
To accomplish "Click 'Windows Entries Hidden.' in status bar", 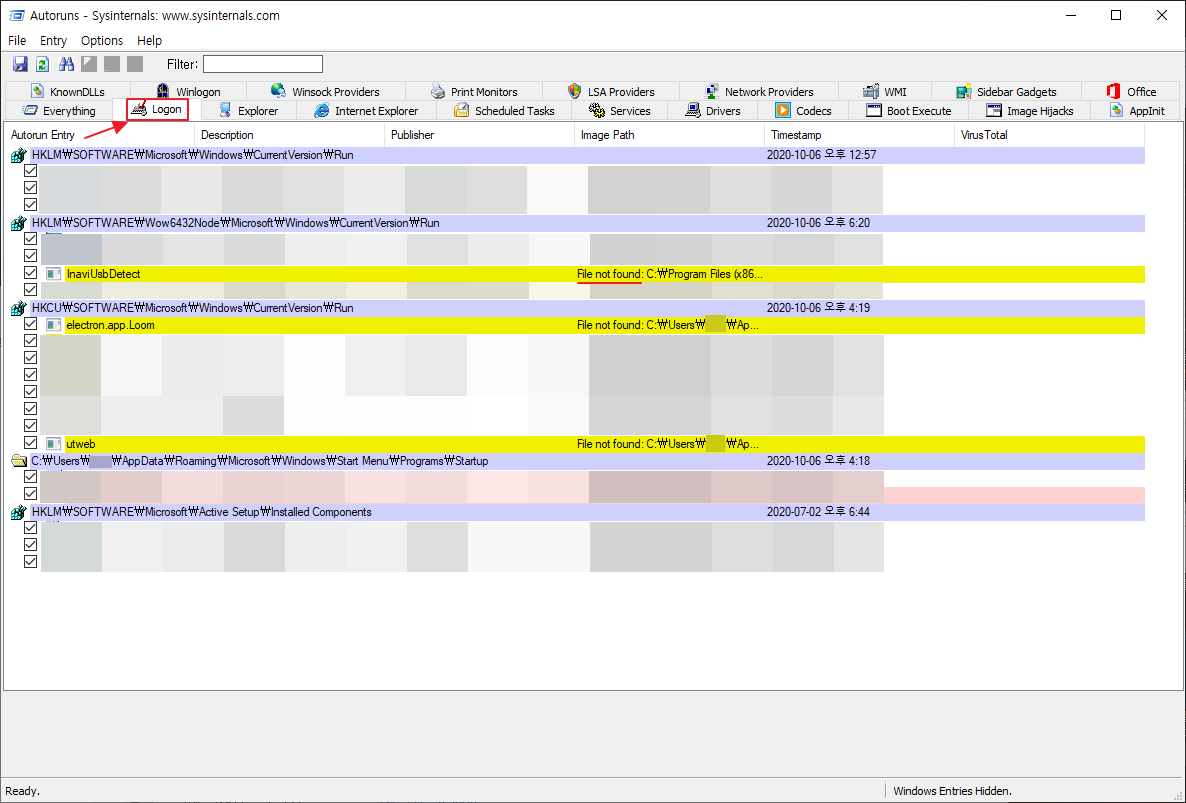I will pyautogui.click(x=952, y=791).
